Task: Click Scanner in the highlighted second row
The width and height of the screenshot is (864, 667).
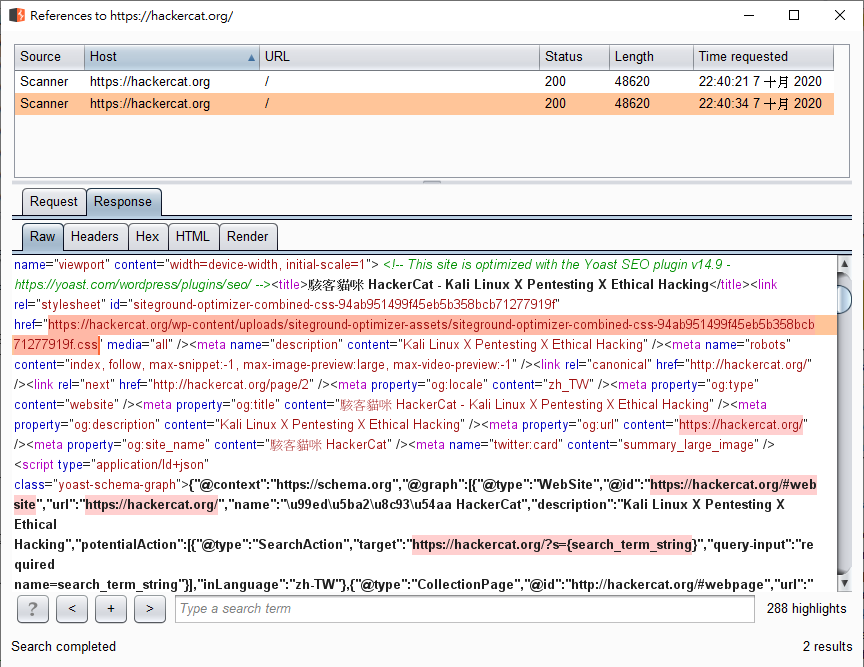Action: click(x=44, y=104)
